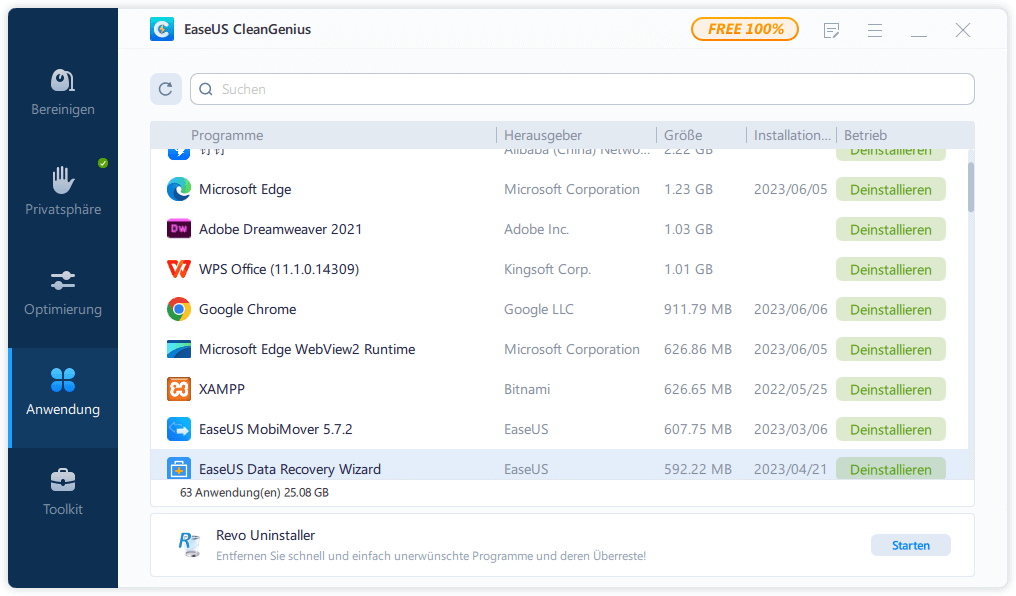Click the 626.65 MB size value
1016x596 pixels.
tap(698, 389)
